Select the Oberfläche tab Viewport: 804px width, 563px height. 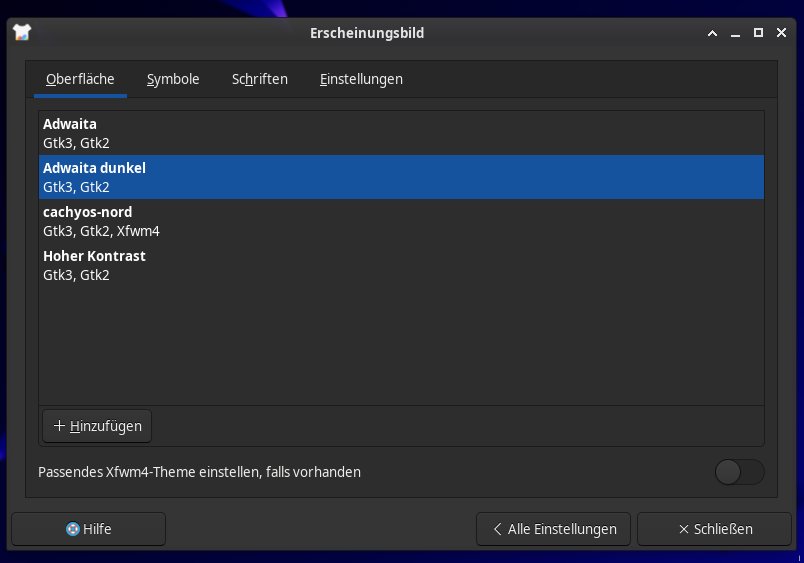(80, 79)
